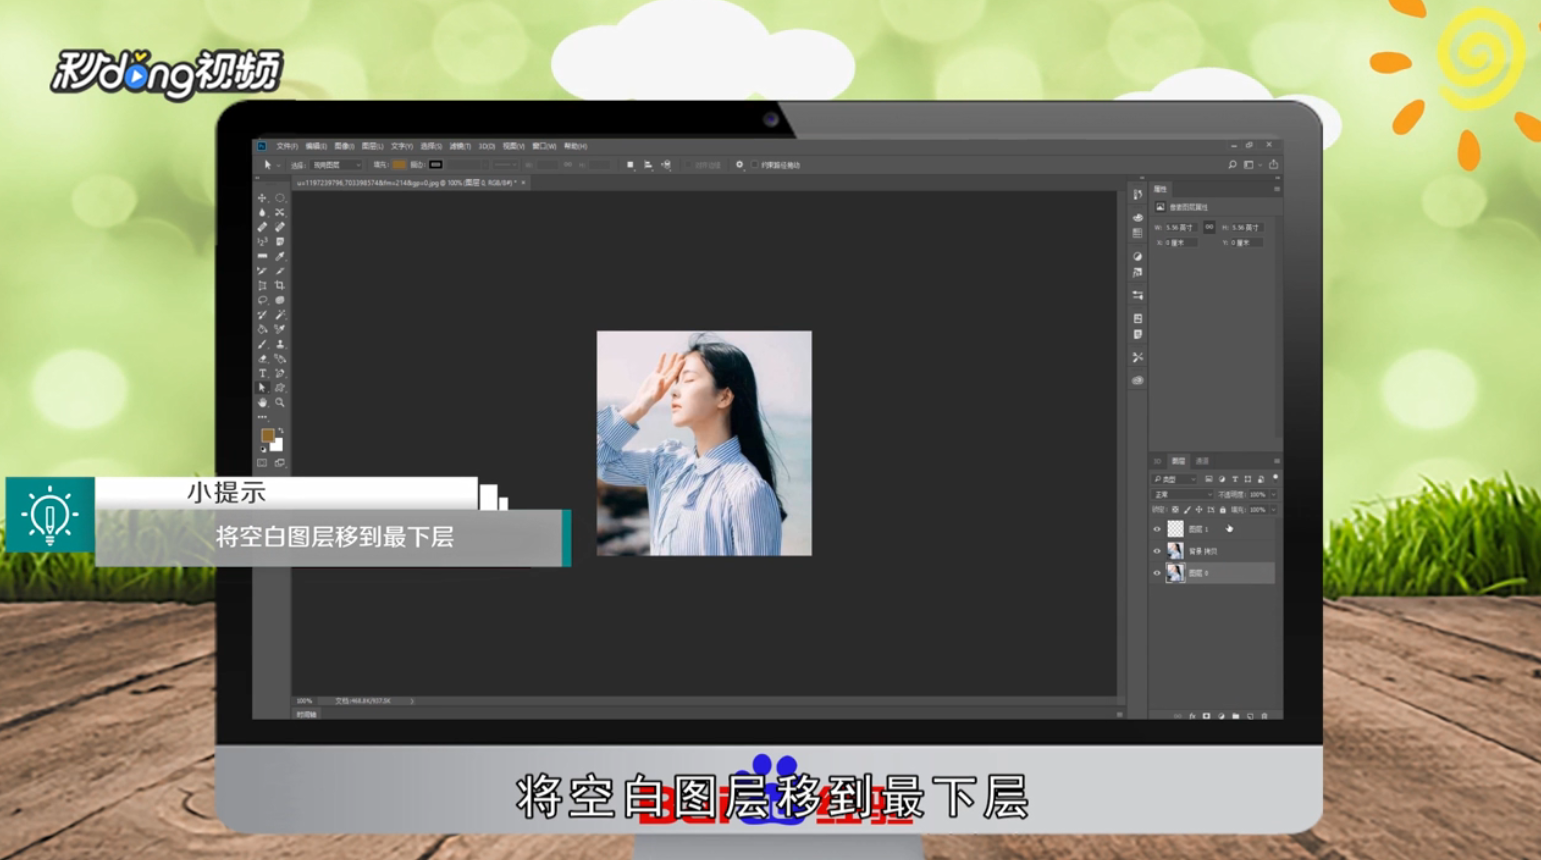
Task: Hide layer 图层 1 with eye icon
Action: coord(1157,529)
